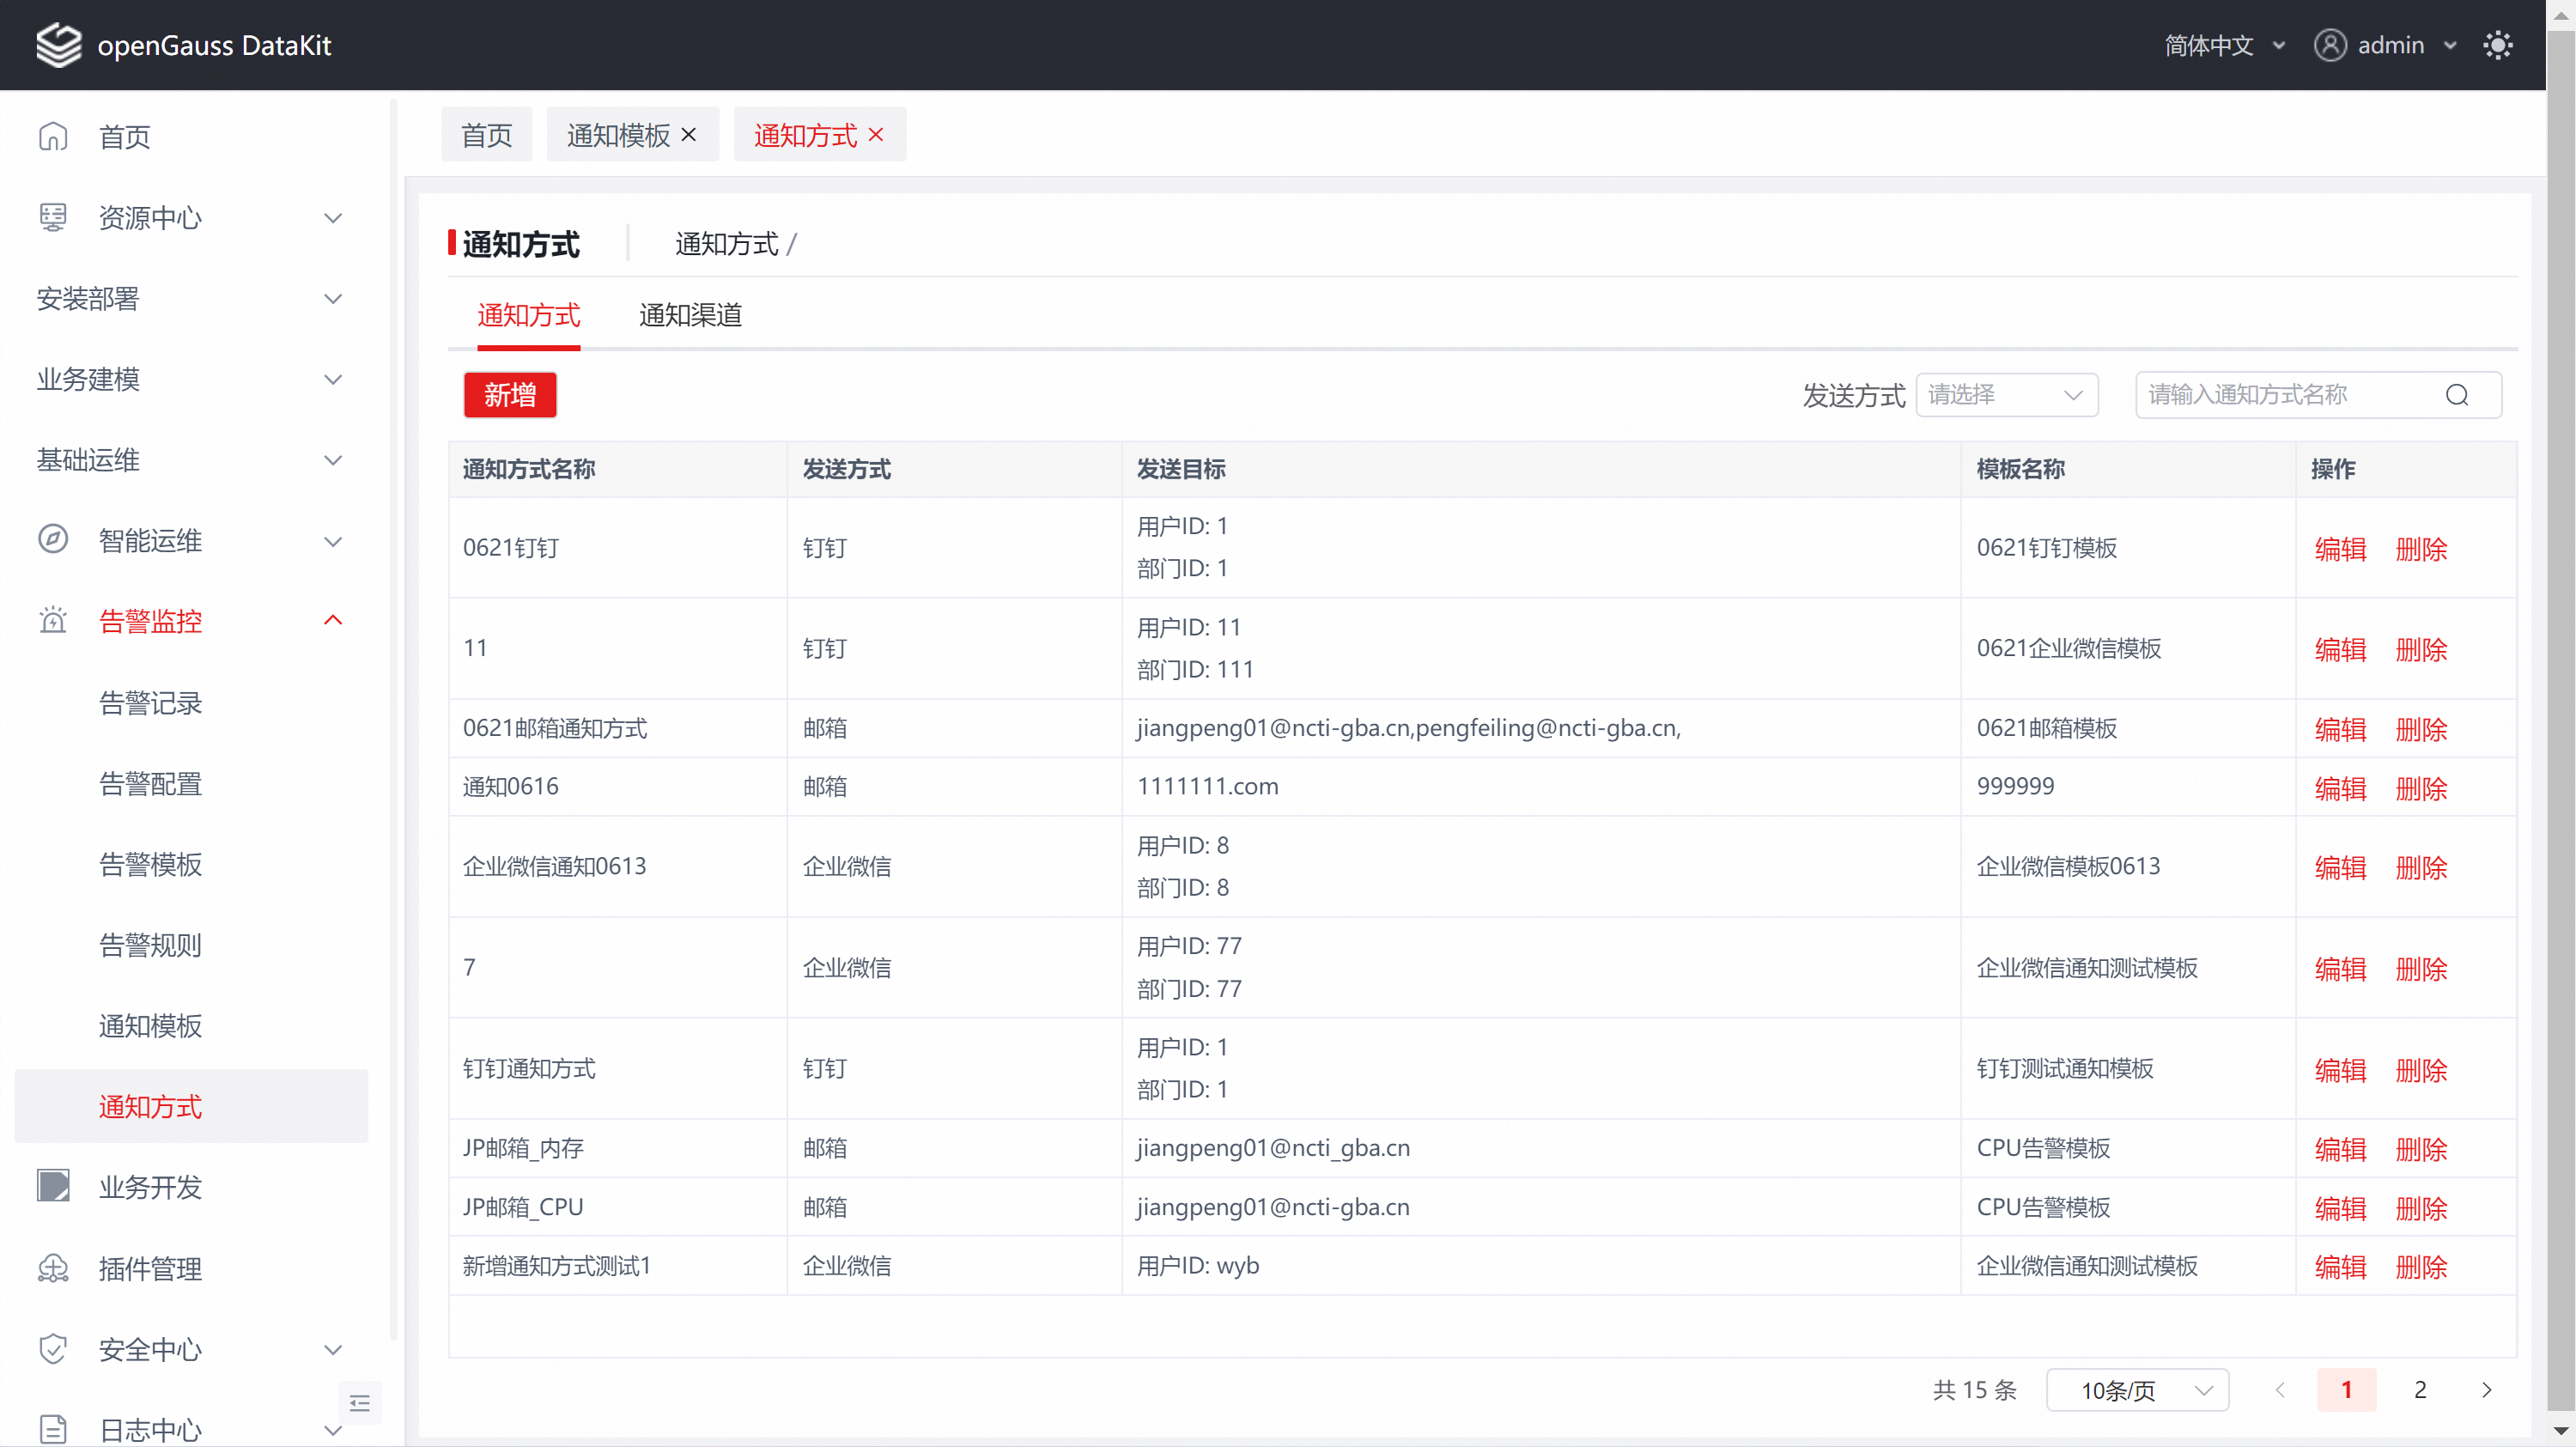The width and height of the screenshot is (2576, 1447).
Task: Close the 通知方式 tab
Action: (876, 134)
